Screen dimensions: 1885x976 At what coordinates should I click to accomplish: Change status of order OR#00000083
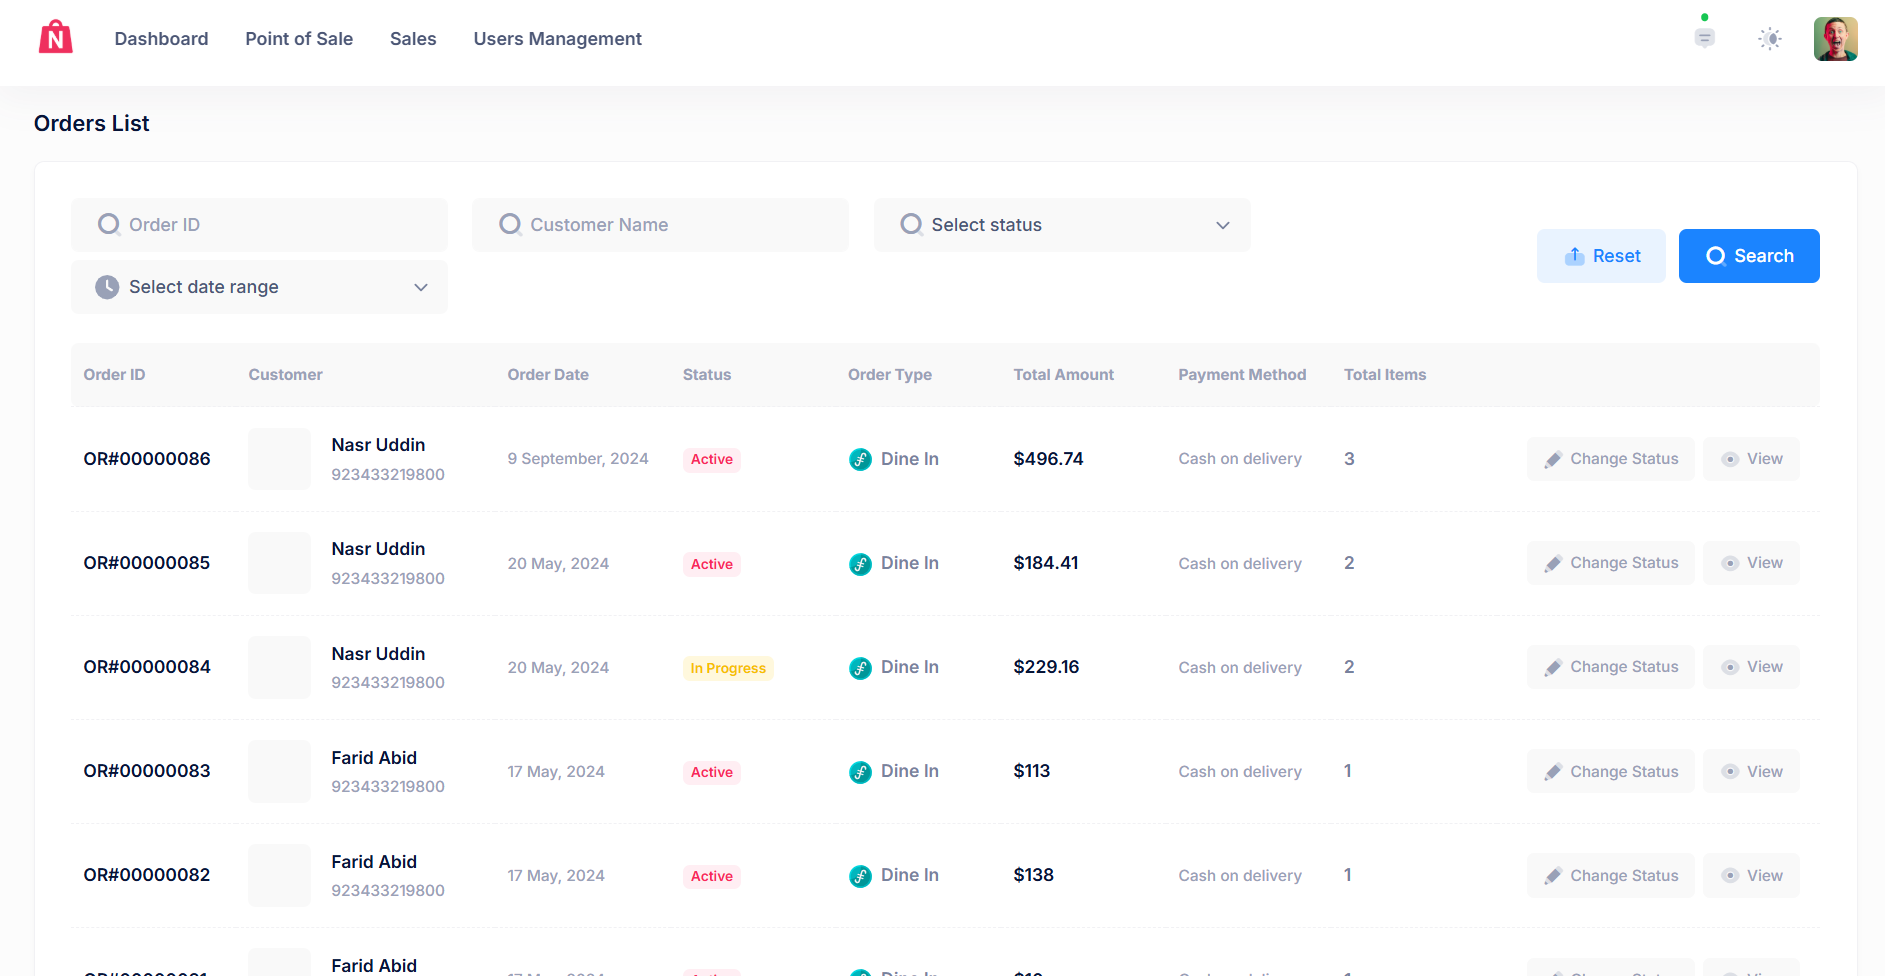(1610, 771)
